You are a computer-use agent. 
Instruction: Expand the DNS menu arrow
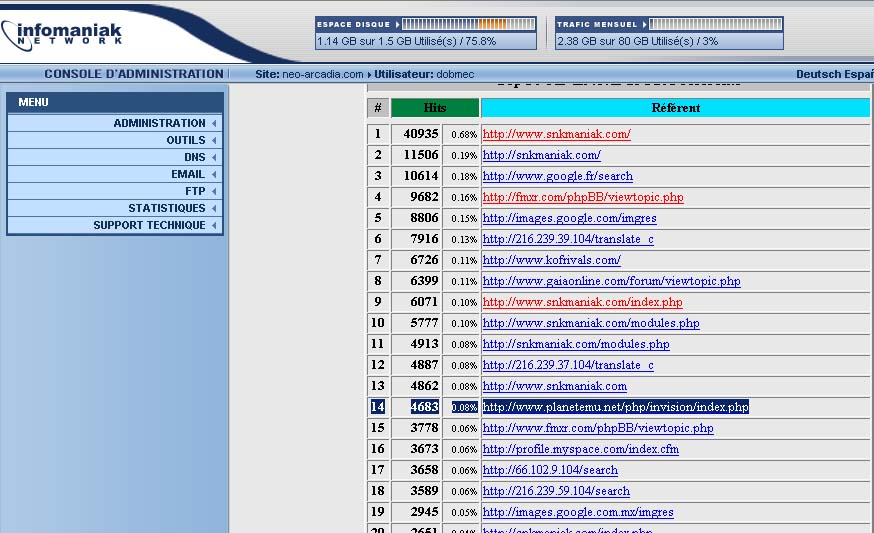[214, 157]
